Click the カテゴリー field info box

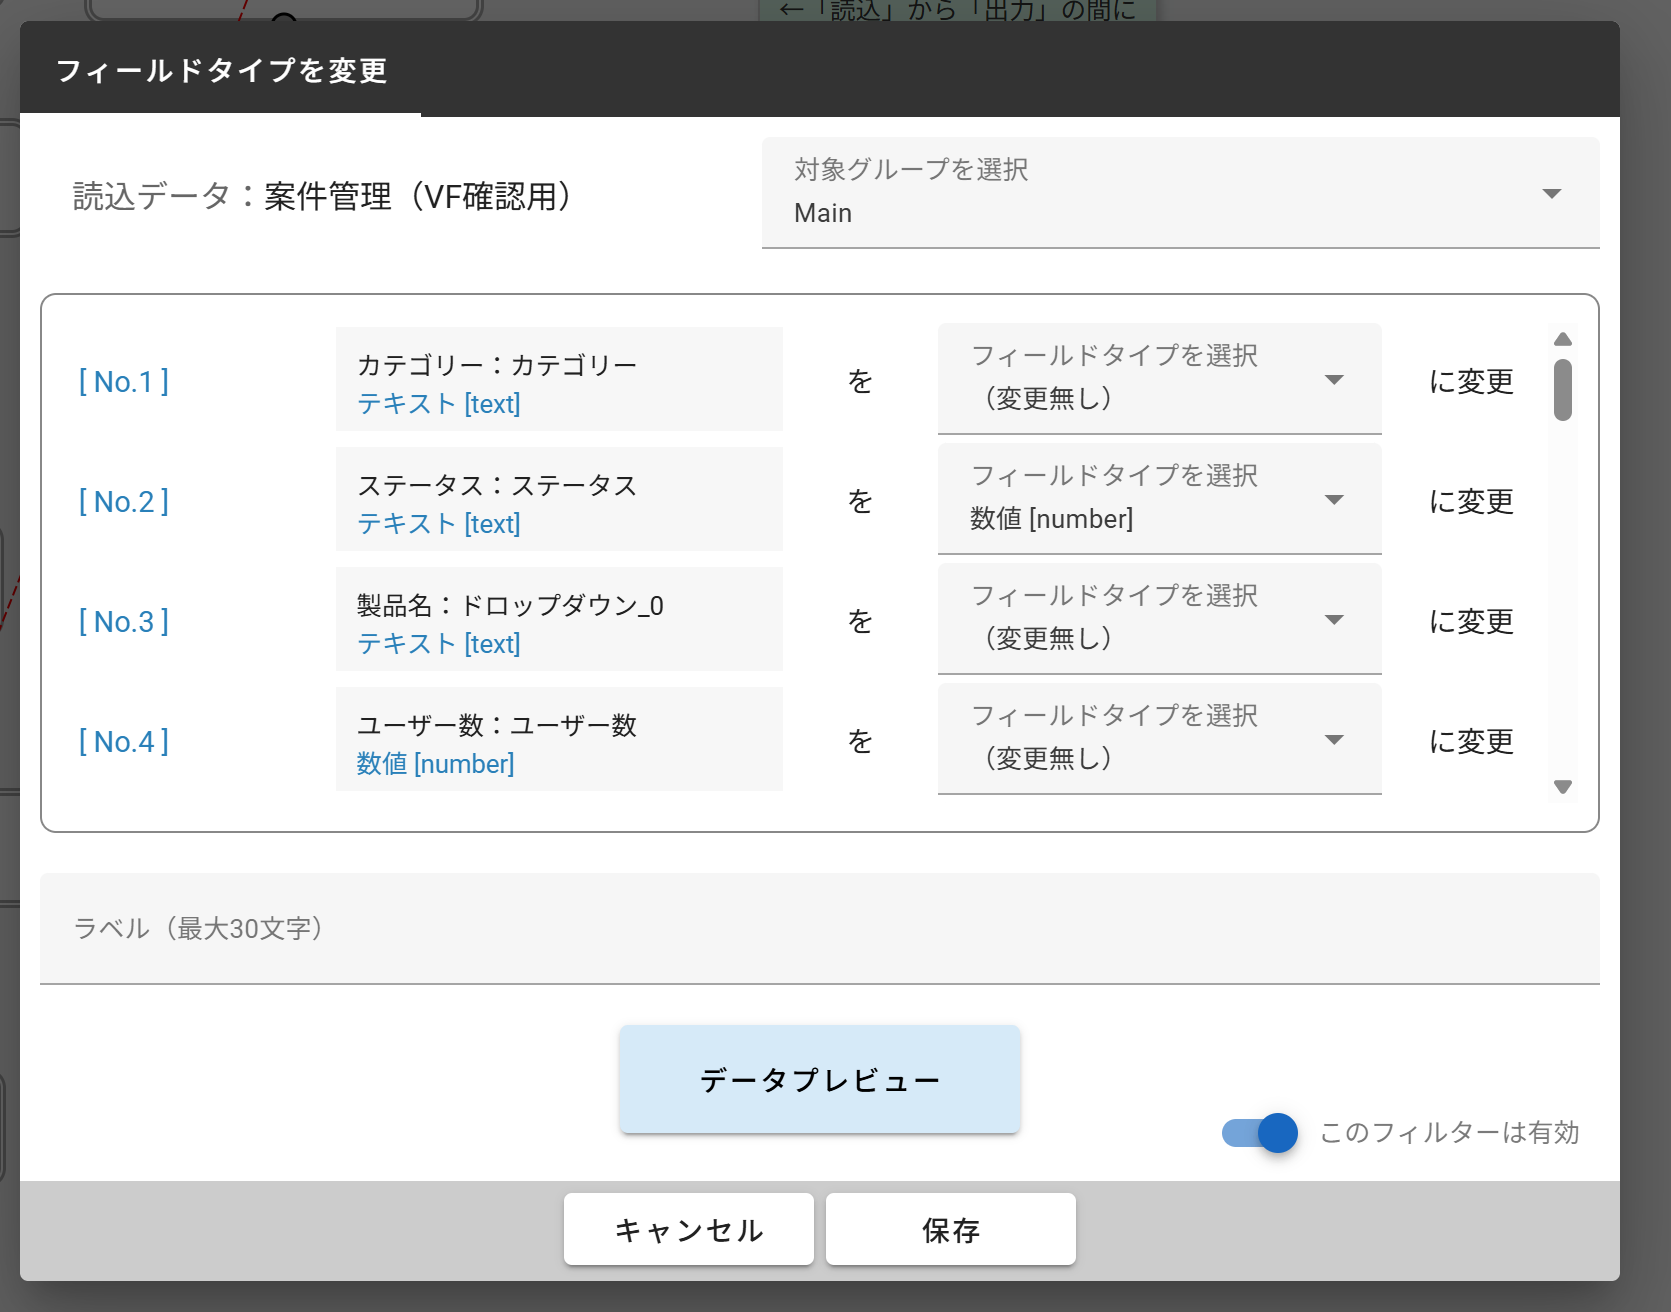point(559,380)
